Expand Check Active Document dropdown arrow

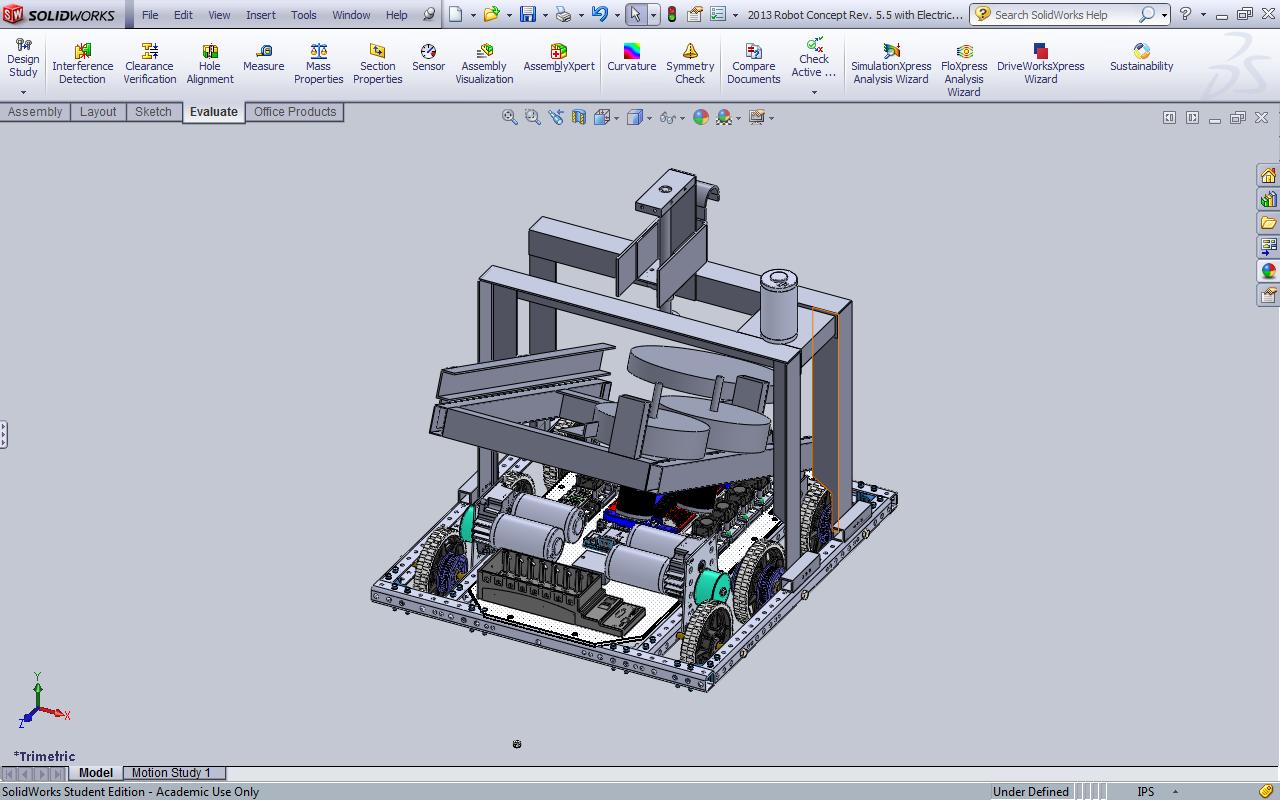814,92
